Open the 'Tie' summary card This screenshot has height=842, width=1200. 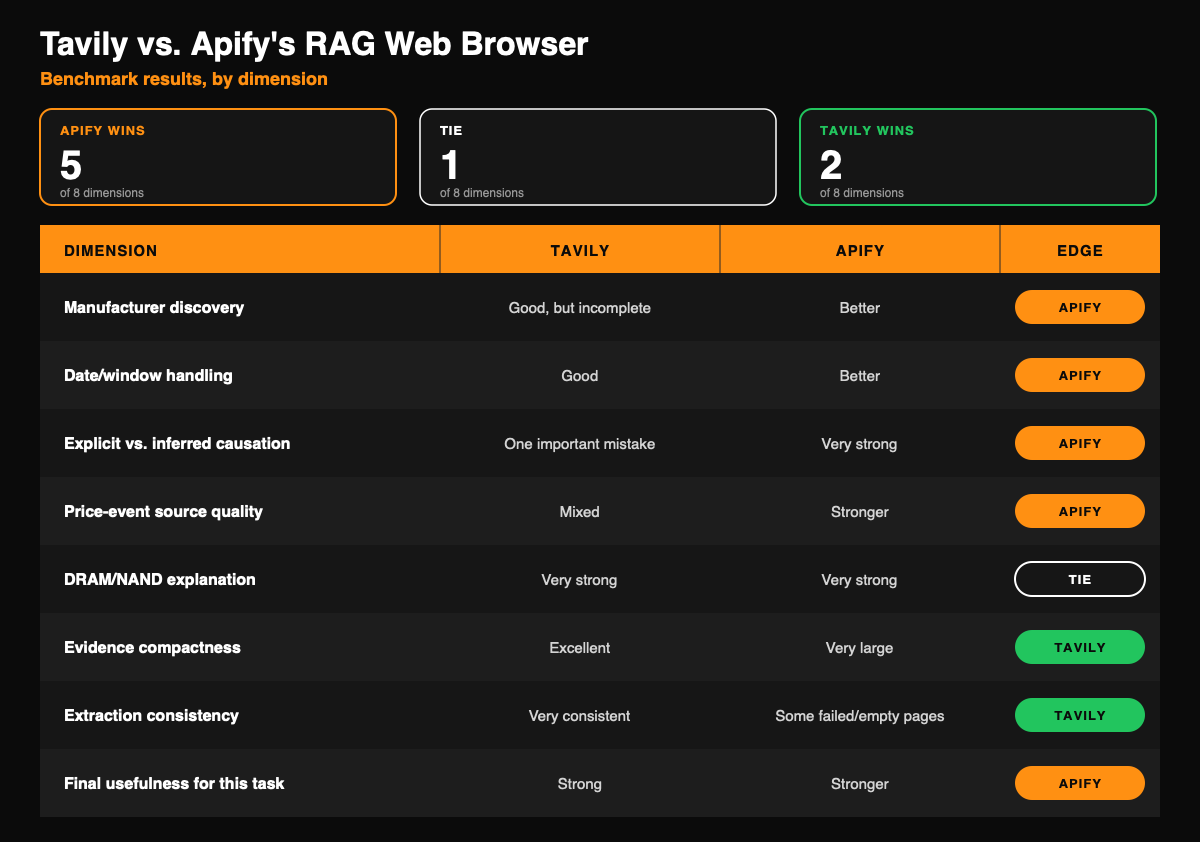598,157
